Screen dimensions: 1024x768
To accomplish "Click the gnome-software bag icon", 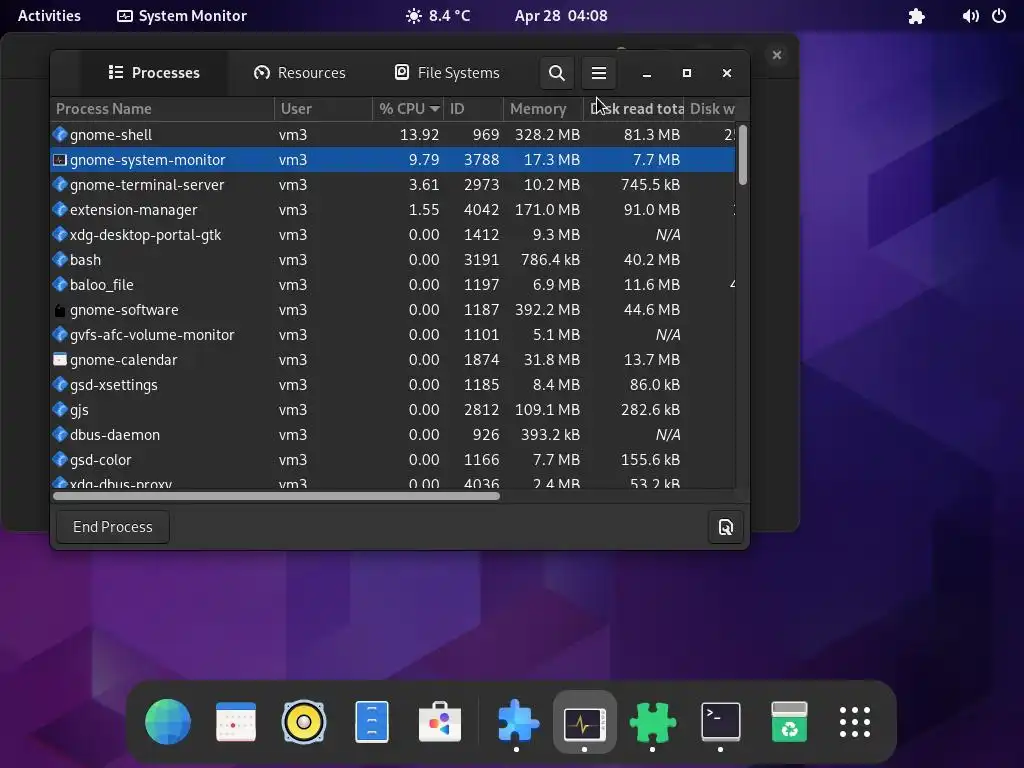I will [x=60, y=310].
